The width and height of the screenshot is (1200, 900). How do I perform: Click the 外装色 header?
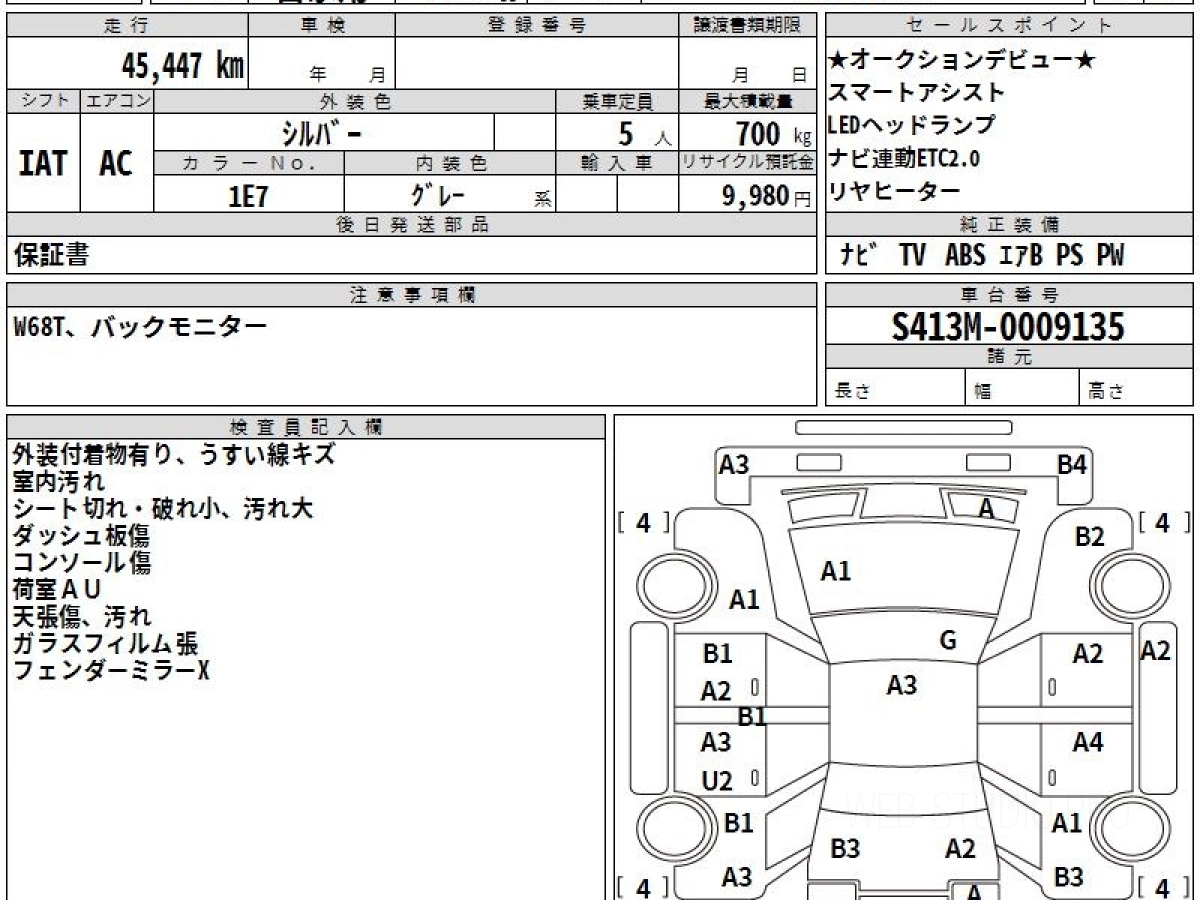(x=355, y=101)
